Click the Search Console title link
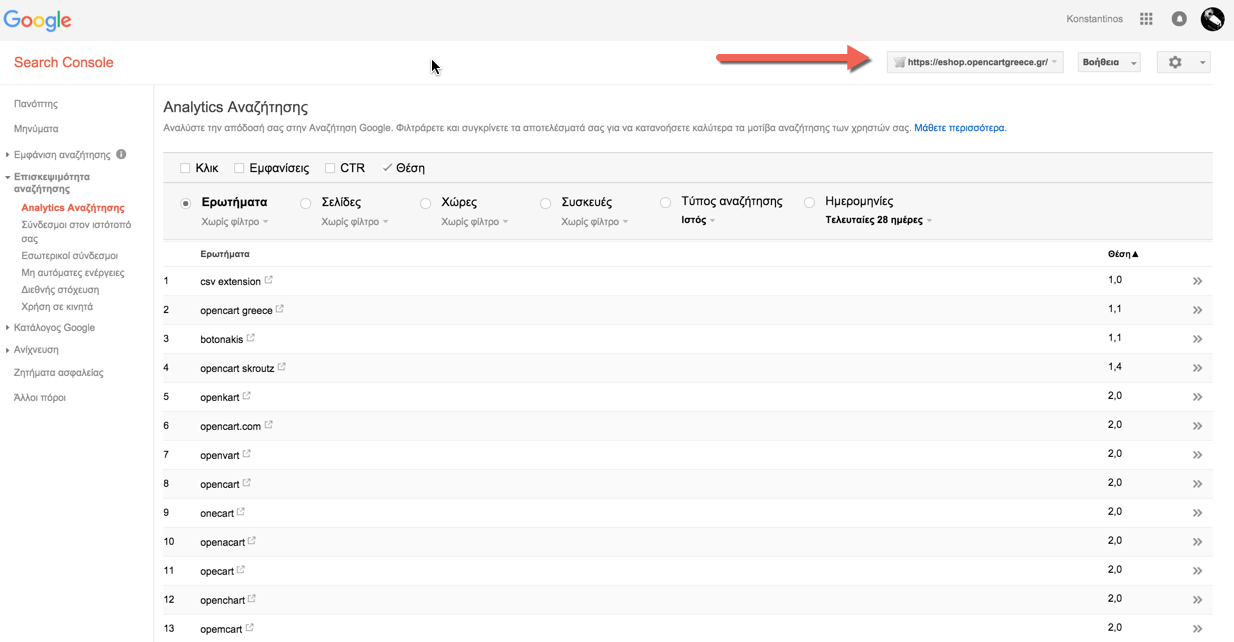Image resolution: width=1234 pixels, height=642 pixels. 64,62
